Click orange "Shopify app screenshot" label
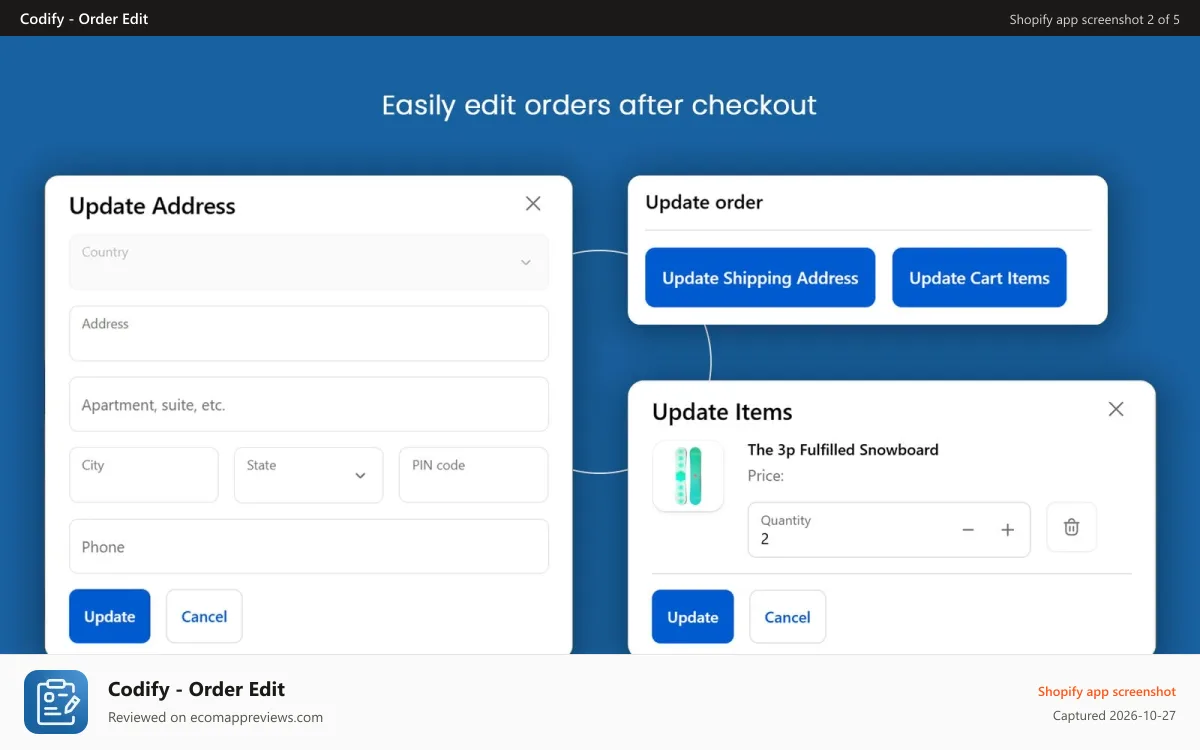1200x750 pixels. pos(1107,691)
